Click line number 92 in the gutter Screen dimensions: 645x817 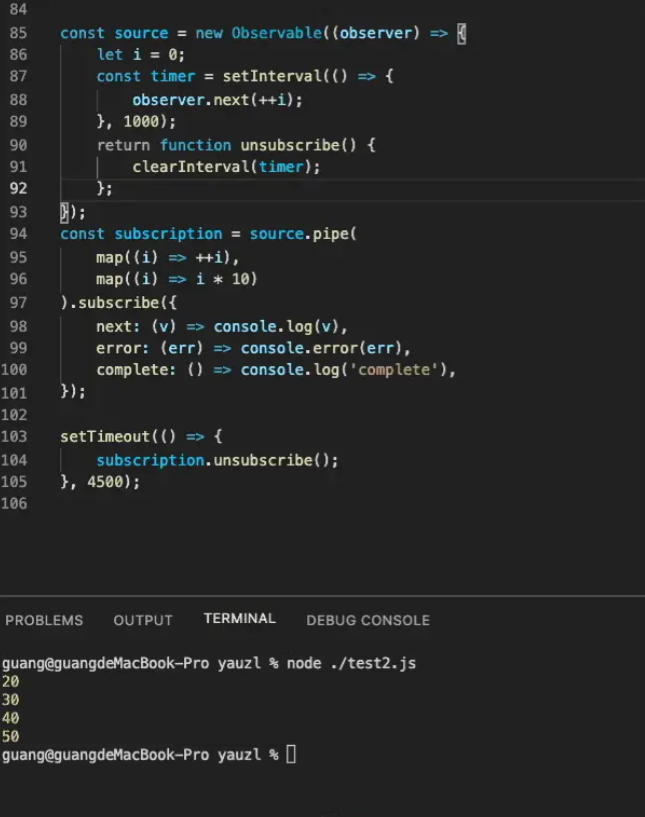pyautogui.click(x=18, y=188)
